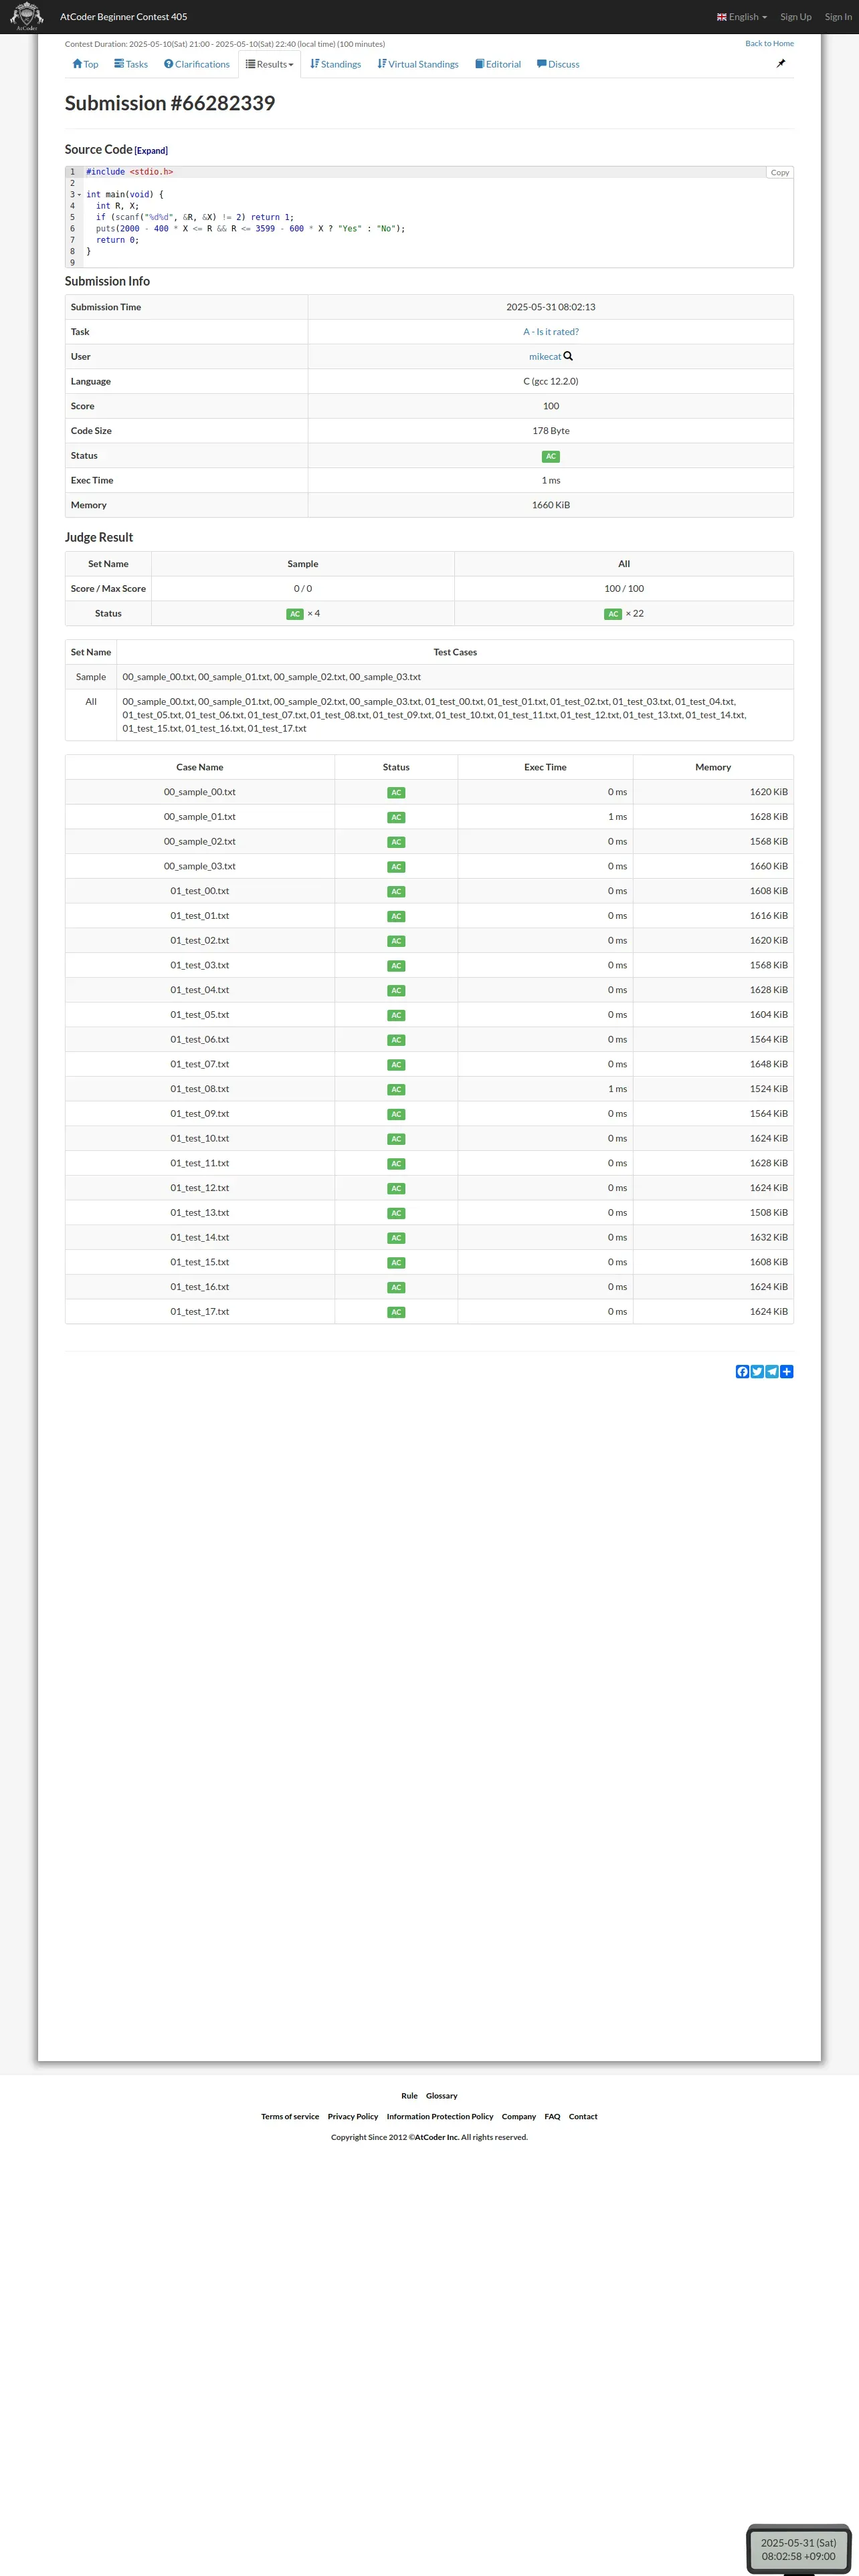Screen dimensions: 859x2576
Task: Open the Information Protection Policy link
Action: coord(440,2116)
